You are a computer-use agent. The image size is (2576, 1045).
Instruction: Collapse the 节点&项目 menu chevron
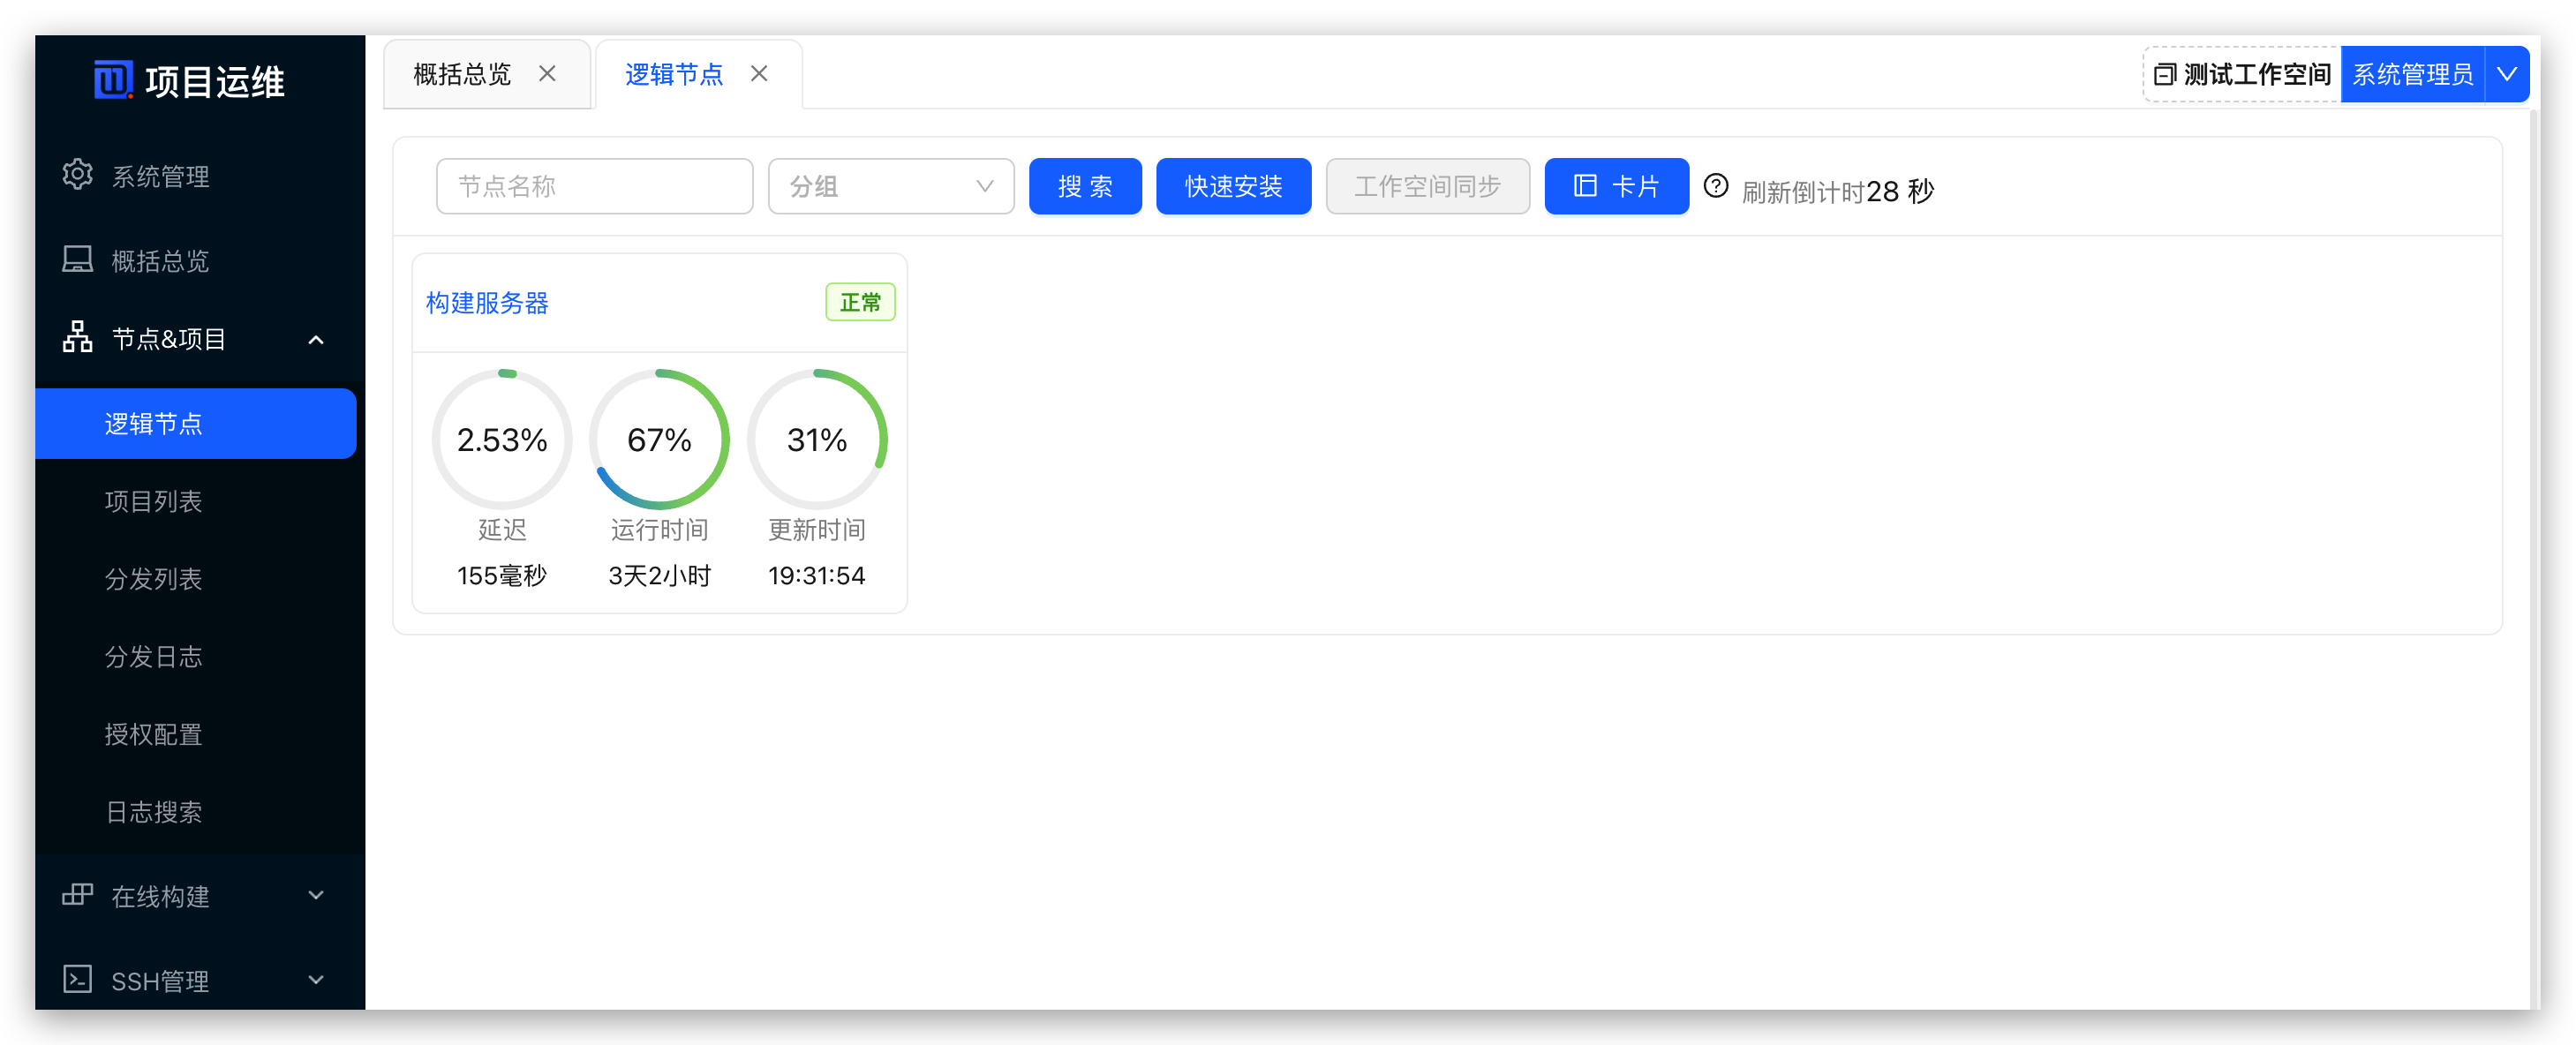(316, 340)
